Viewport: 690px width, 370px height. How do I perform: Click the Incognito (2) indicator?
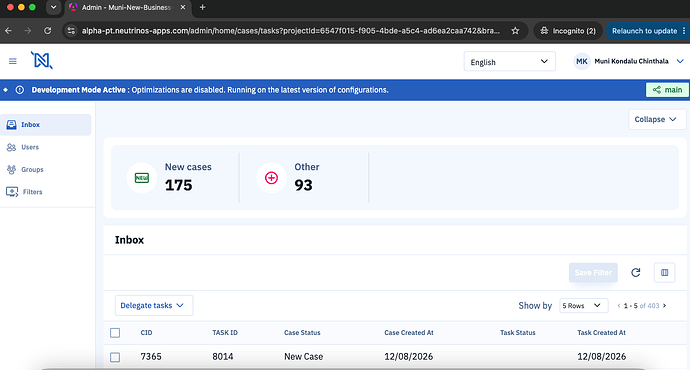(568, 31)
